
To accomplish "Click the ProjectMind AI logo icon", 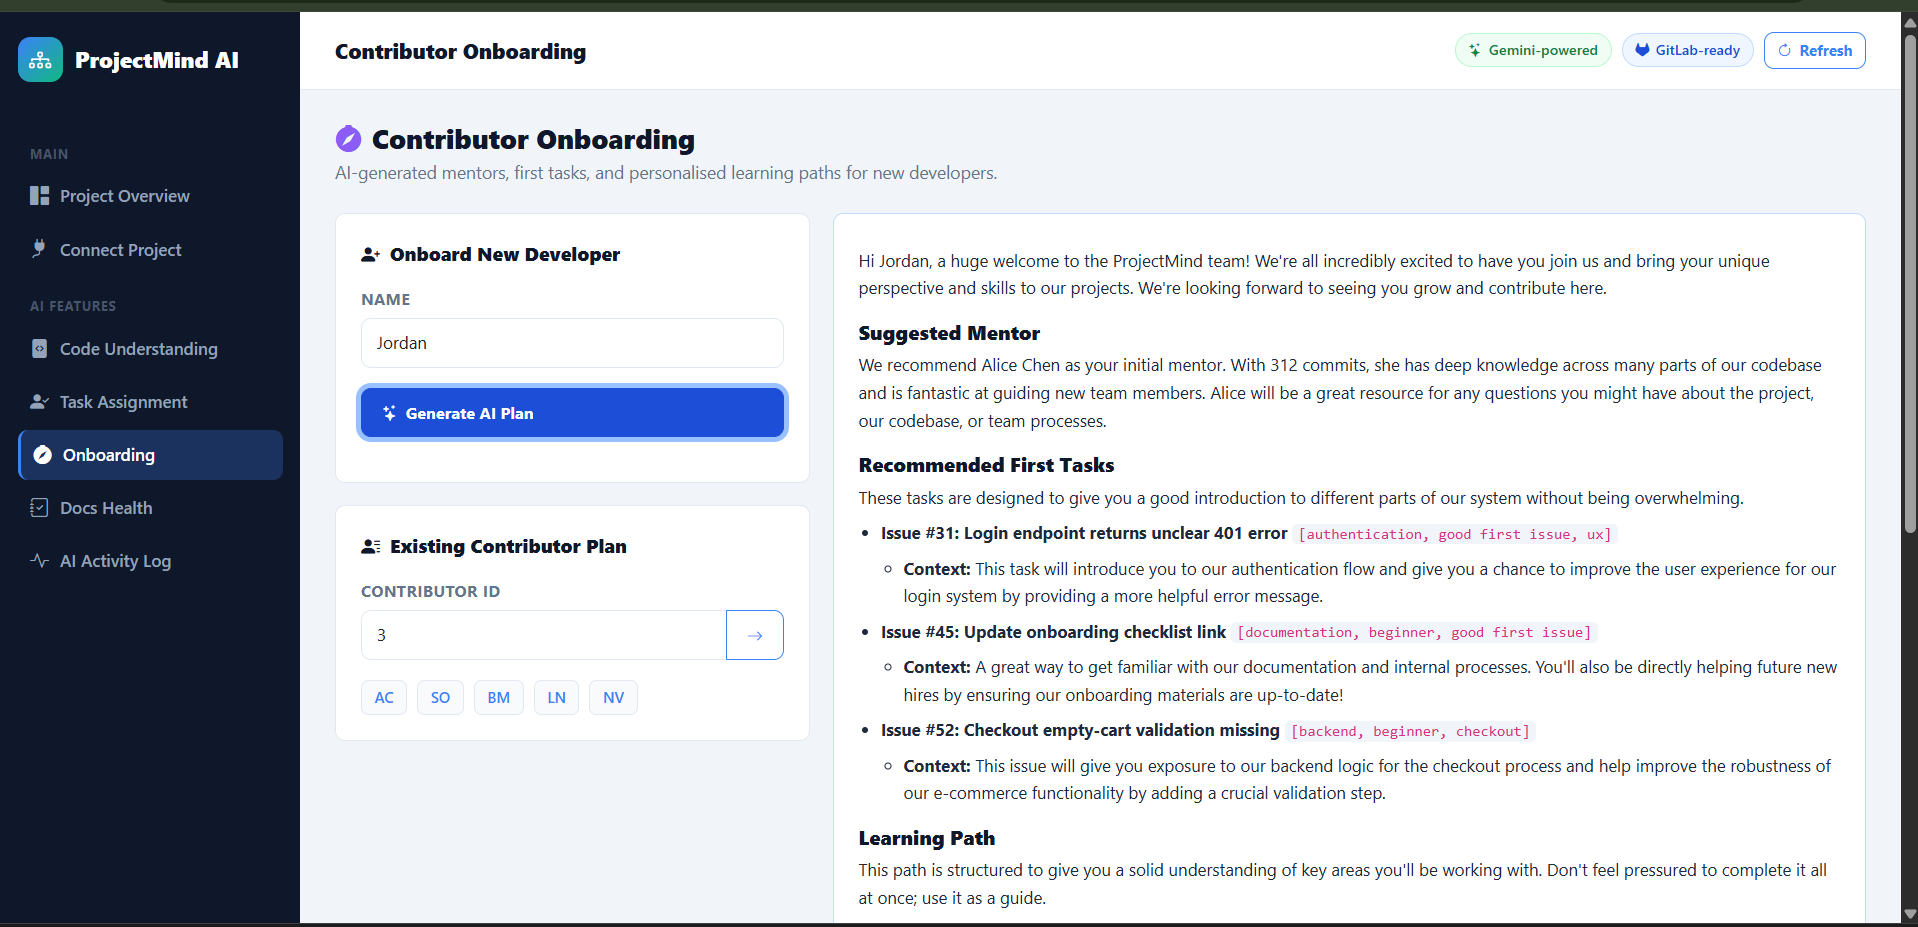I will click(x=40, y=60).
